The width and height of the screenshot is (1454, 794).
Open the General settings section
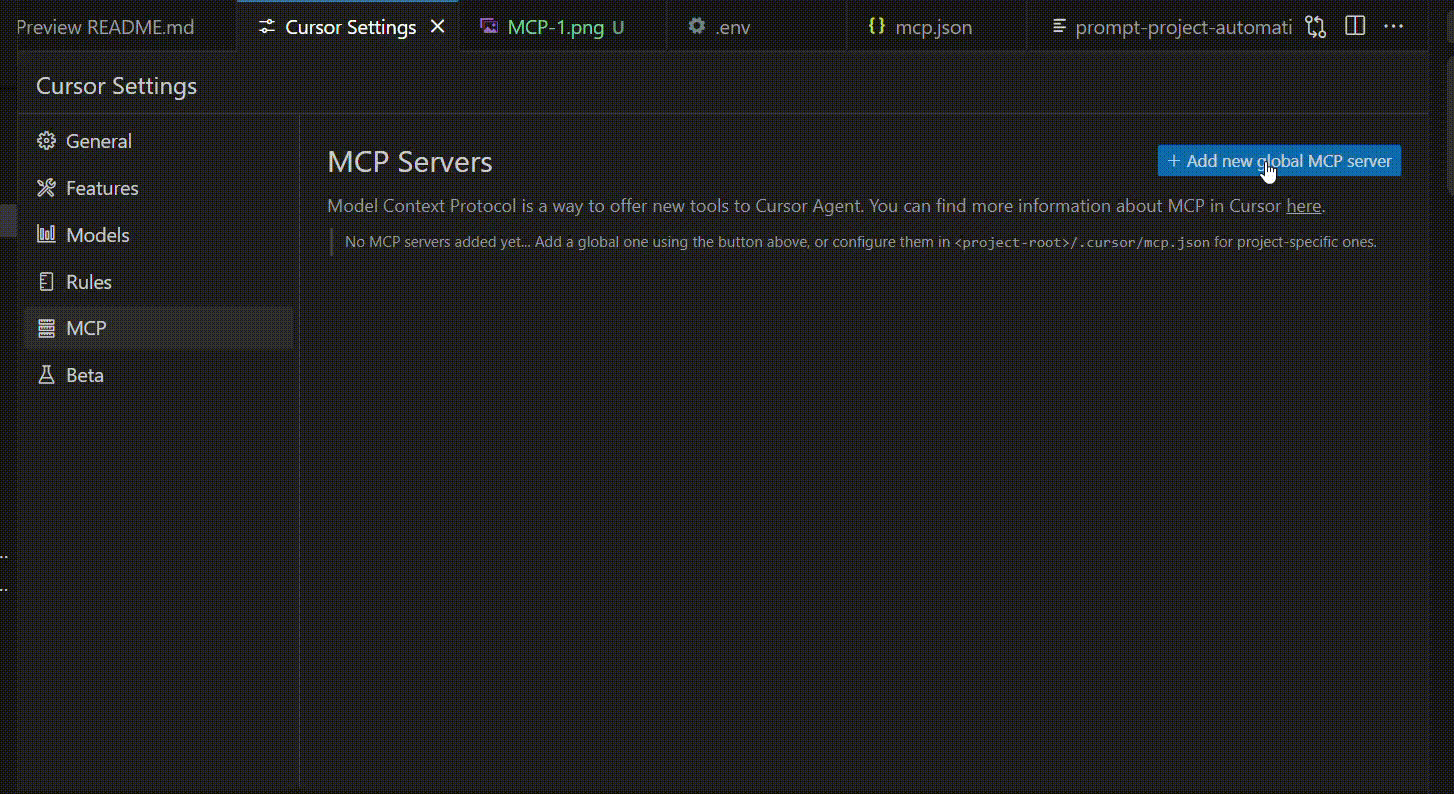pos(158,141)
